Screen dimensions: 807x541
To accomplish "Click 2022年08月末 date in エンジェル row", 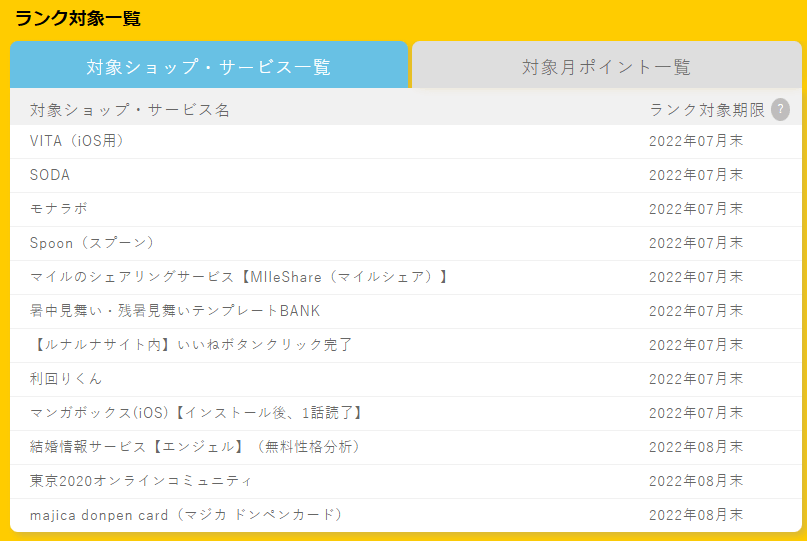I will coord(696,447).
